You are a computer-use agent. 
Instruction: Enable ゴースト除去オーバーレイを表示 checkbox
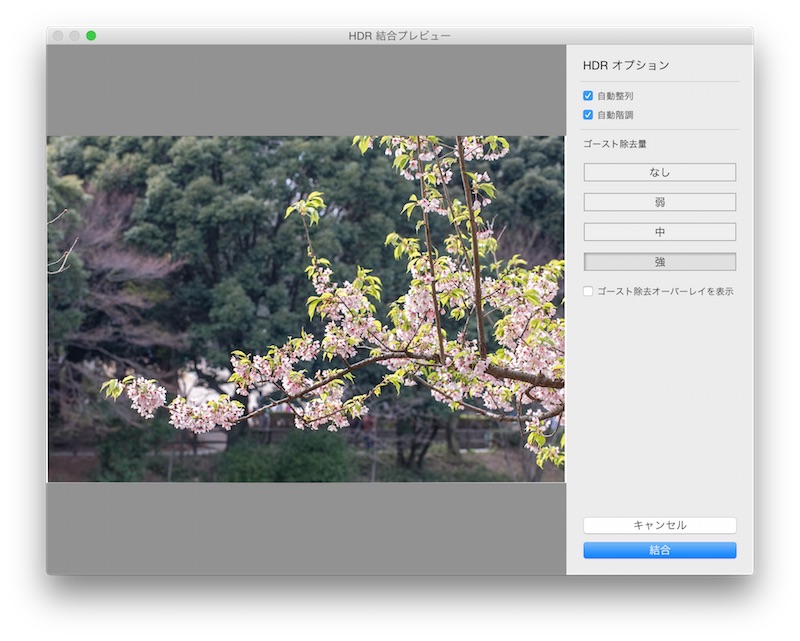coord(588,291)
